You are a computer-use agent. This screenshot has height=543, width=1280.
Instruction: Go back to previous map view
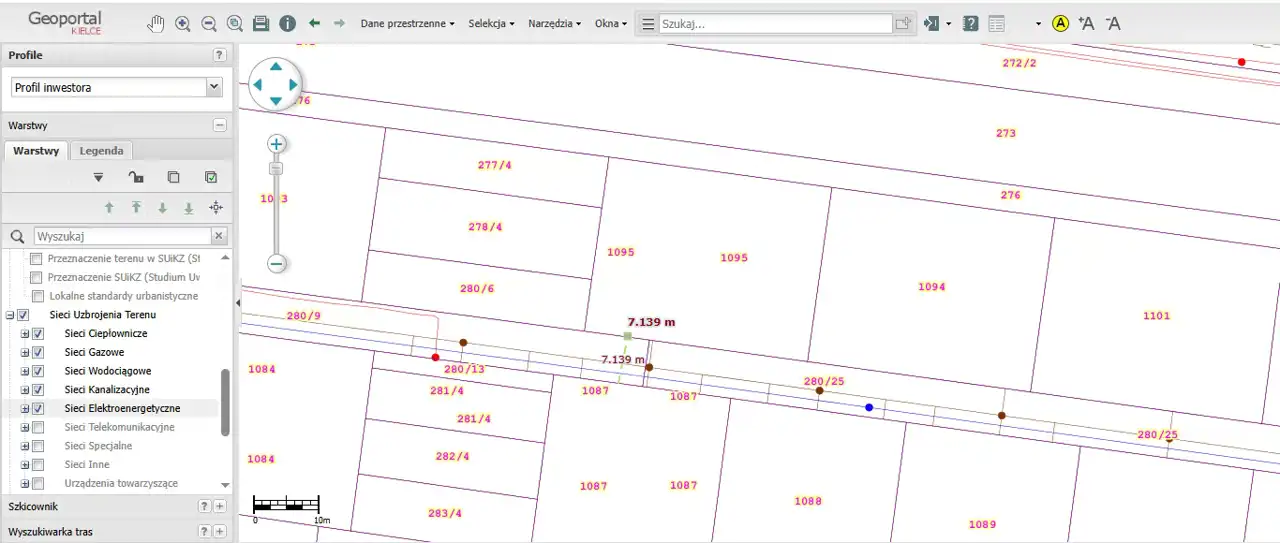(314, 23)
